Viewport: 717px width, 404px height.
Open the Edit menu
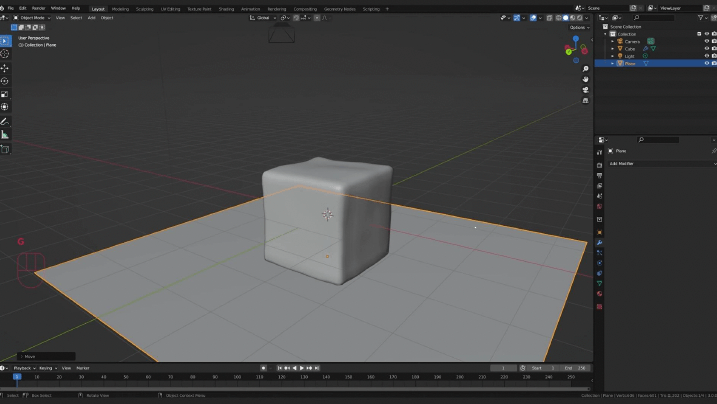click(x=24, y=8)
